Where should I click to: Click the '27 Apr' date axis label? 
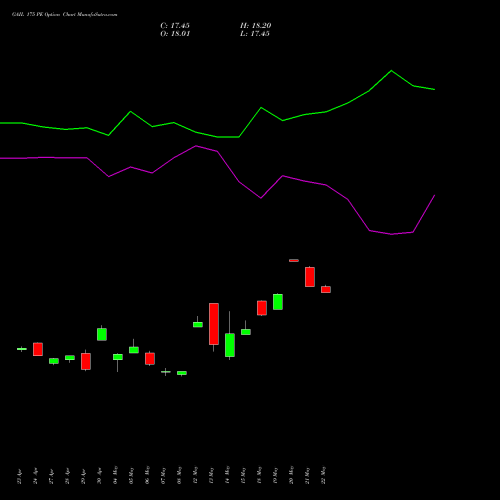click(x=51, y=477)
